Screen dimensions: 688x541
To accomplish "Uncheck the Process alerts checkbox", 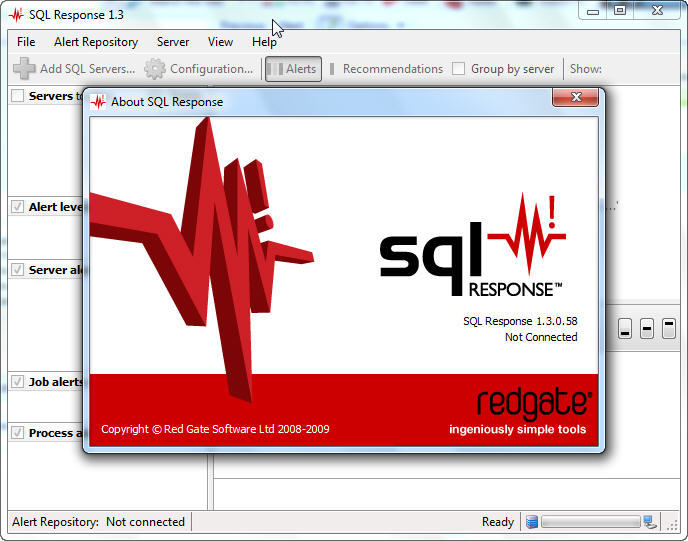I will point(18,433).
